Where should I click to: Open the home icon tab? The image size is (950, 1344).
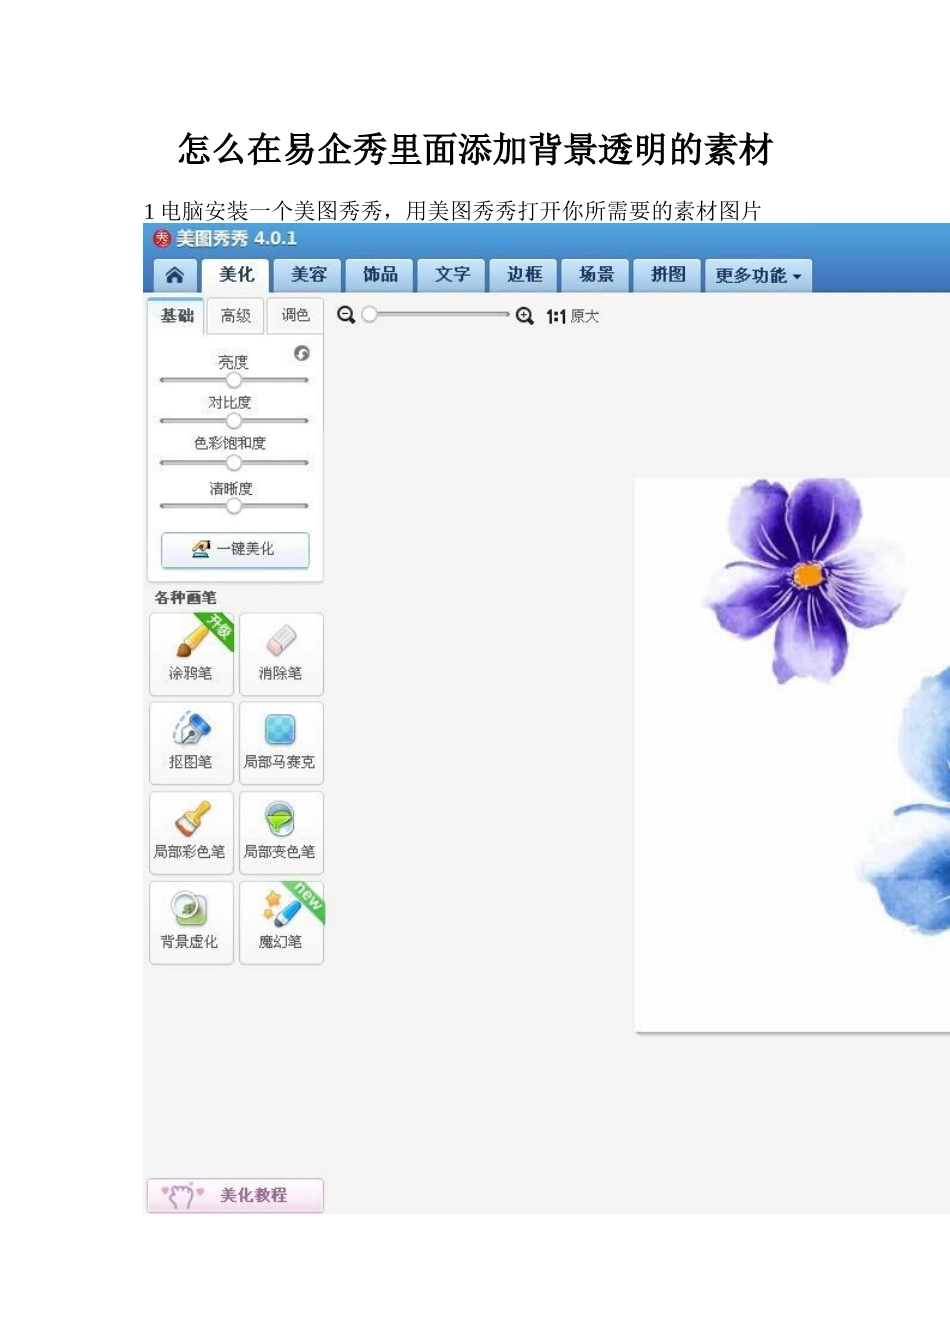coord(174,275)
